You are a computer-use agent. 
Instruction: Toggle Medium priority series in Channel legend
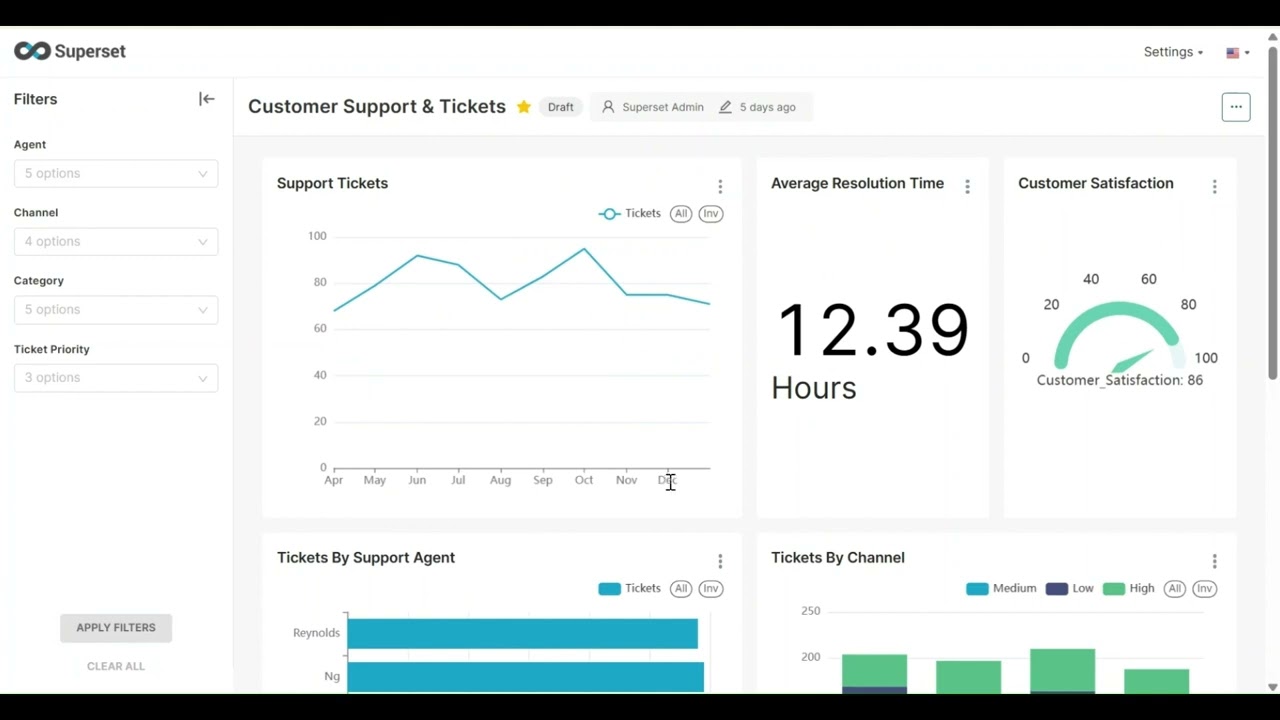tap(1001, 588)
